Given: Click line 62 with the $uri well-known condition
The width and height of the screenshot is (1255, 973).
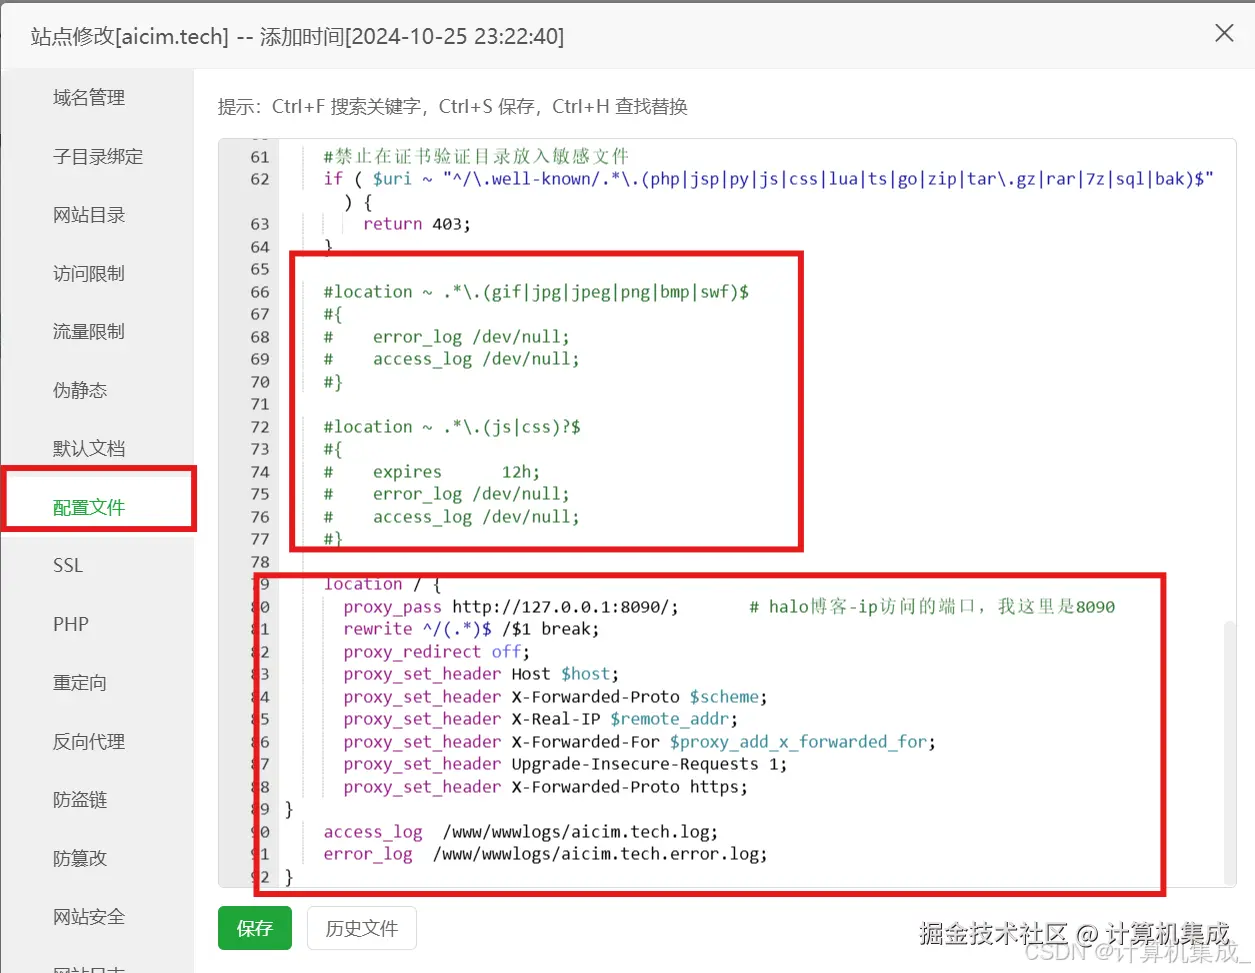Looking at the screenshot, I should (768, 179).
